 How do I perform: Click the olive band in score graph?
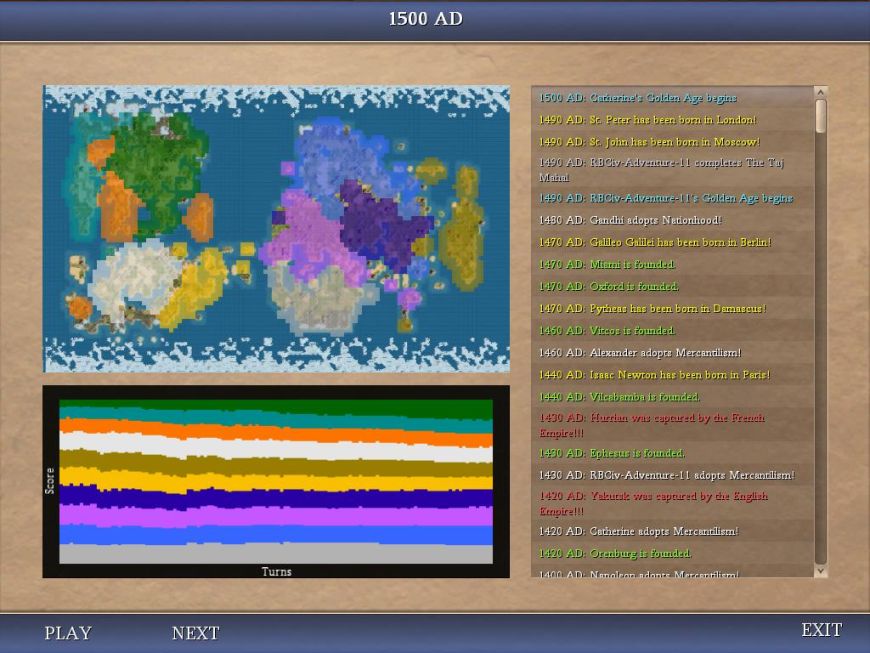276,465
